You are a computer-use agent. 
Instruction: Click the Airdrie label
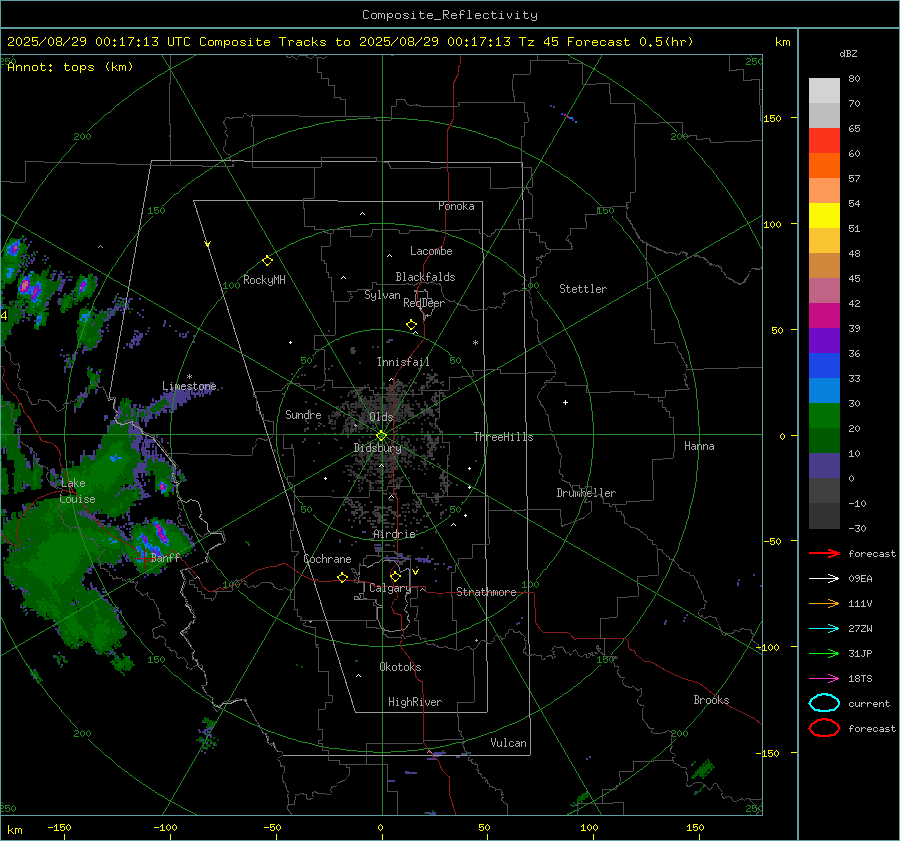[394, 534]
